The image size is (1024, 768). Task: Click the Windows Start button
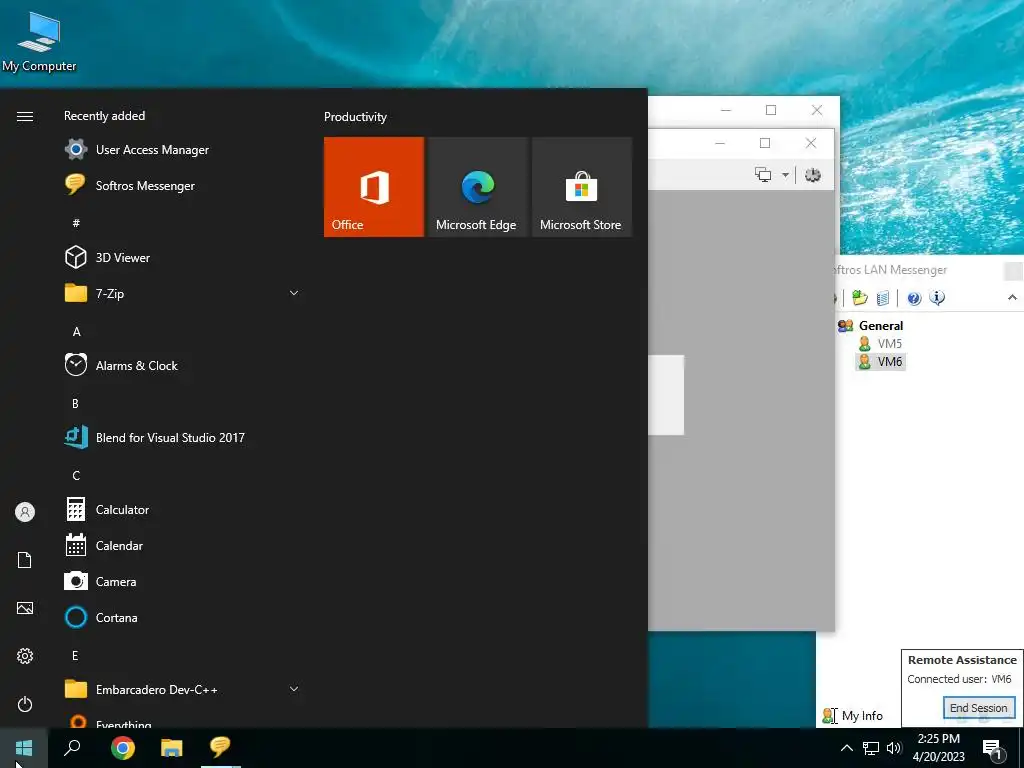[x=24, y=748]
